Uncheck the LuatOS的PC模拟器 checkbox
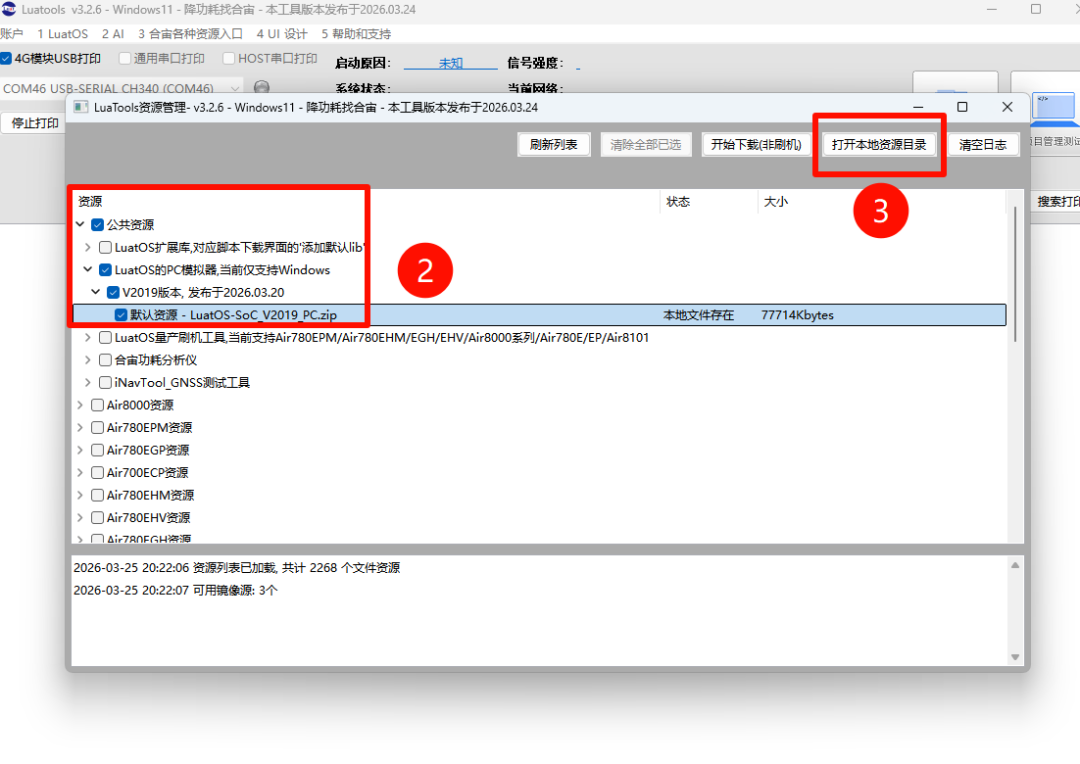 pyautogui.click(x=105, y=270)
